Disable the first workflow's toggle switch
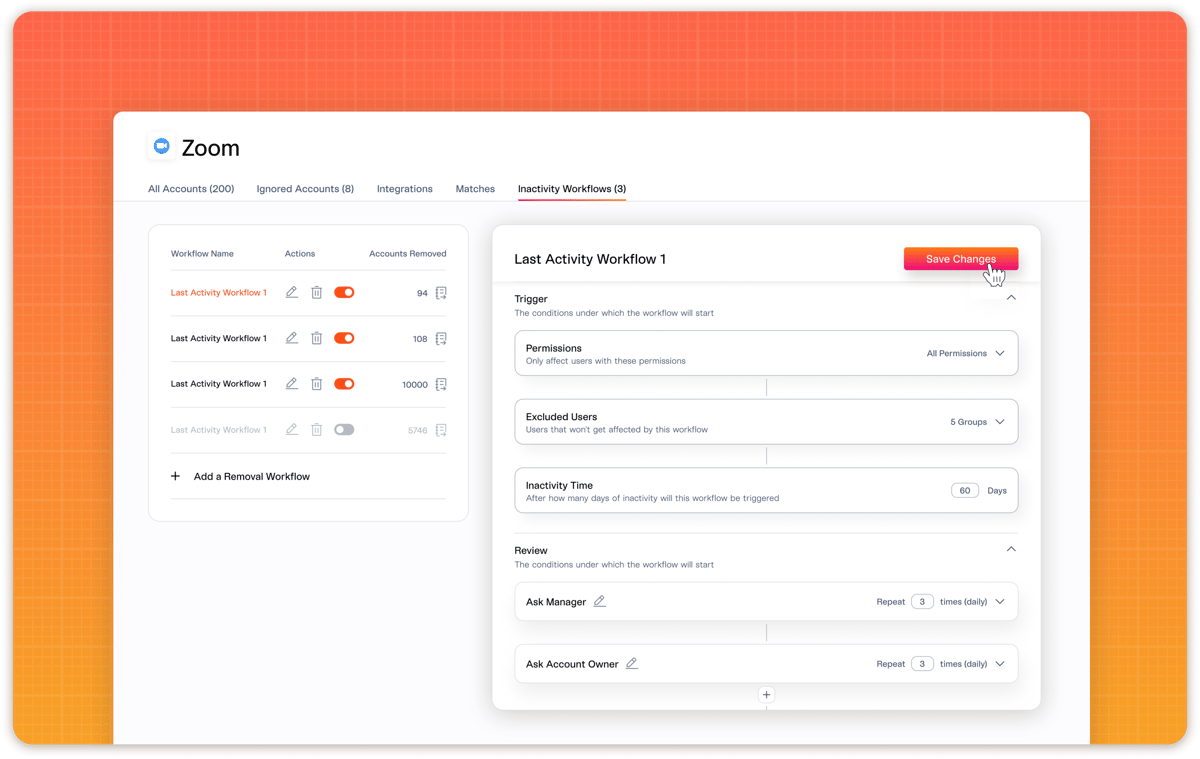This screenshot has width=1200, height=759. click(345, 292)
